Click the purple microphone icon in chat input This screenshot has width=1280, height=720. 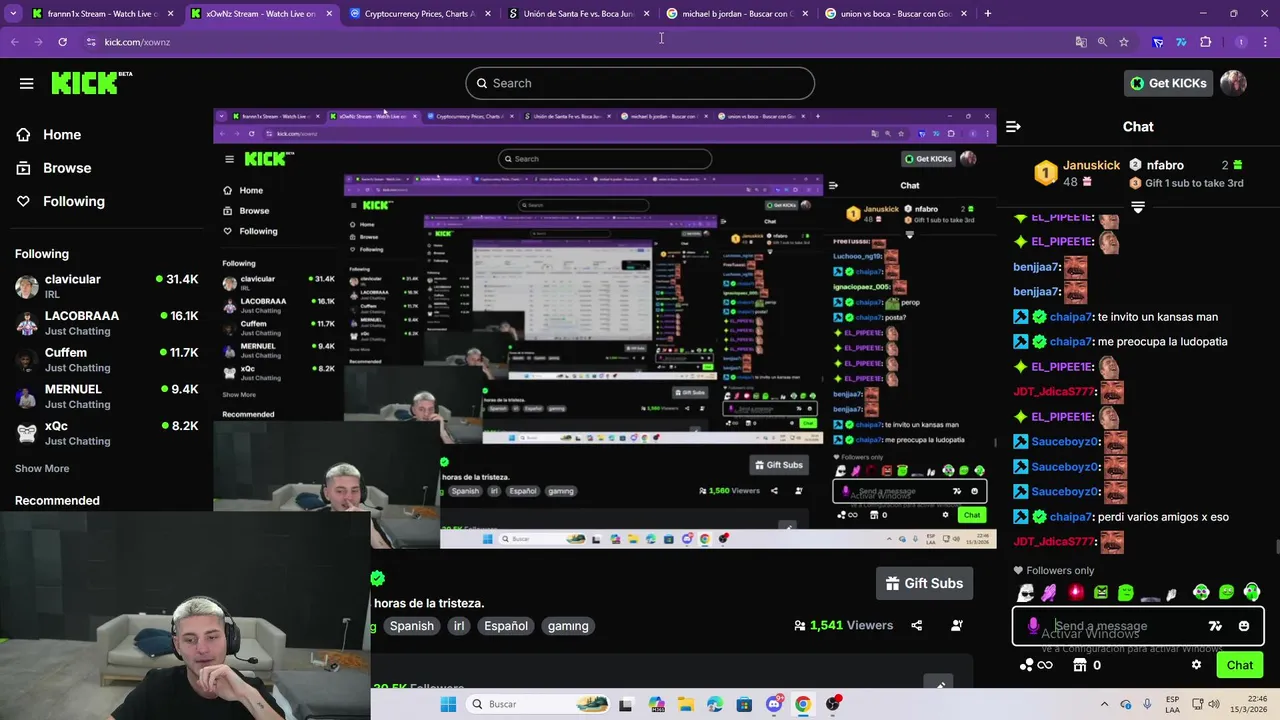point(1033,626)
